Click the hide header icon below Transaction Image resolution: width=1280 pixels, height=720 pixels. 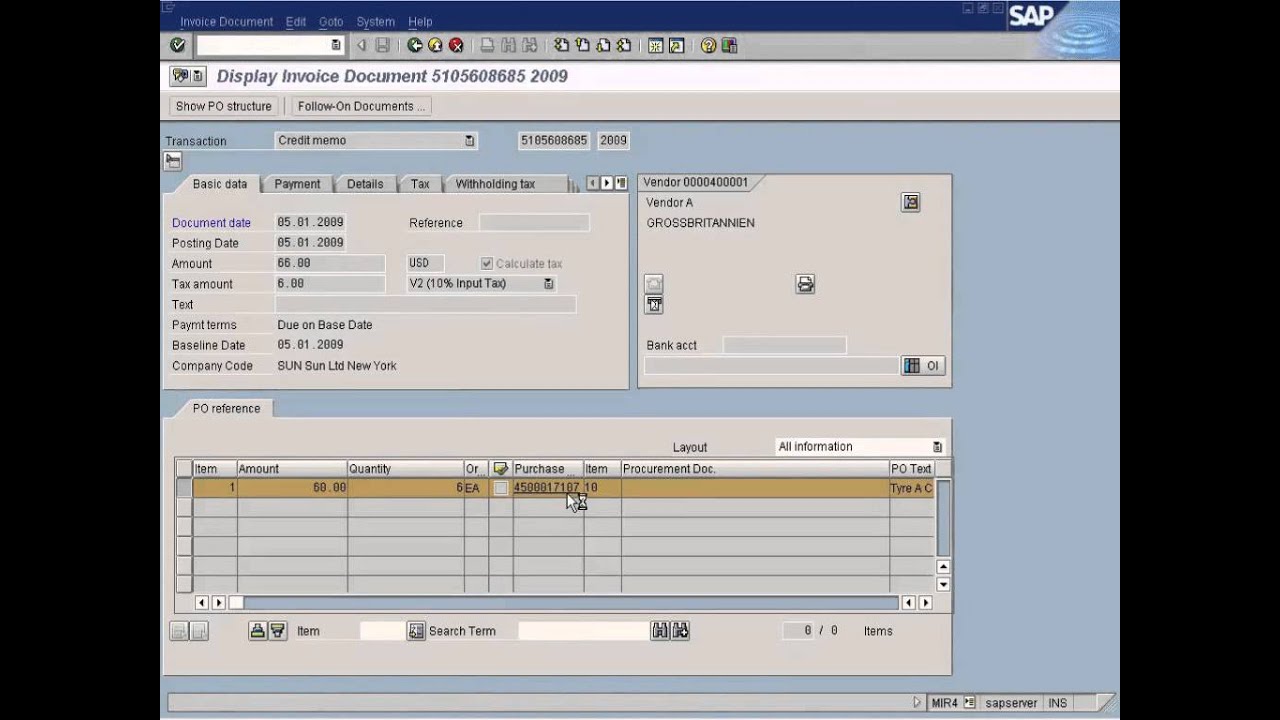coord(173,161)
